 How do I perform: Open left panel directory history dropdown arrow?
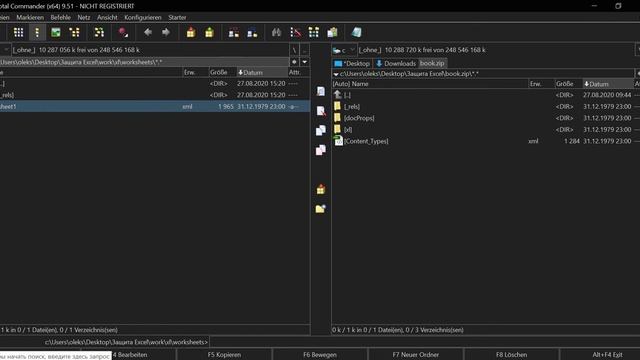tap(304, 62)
